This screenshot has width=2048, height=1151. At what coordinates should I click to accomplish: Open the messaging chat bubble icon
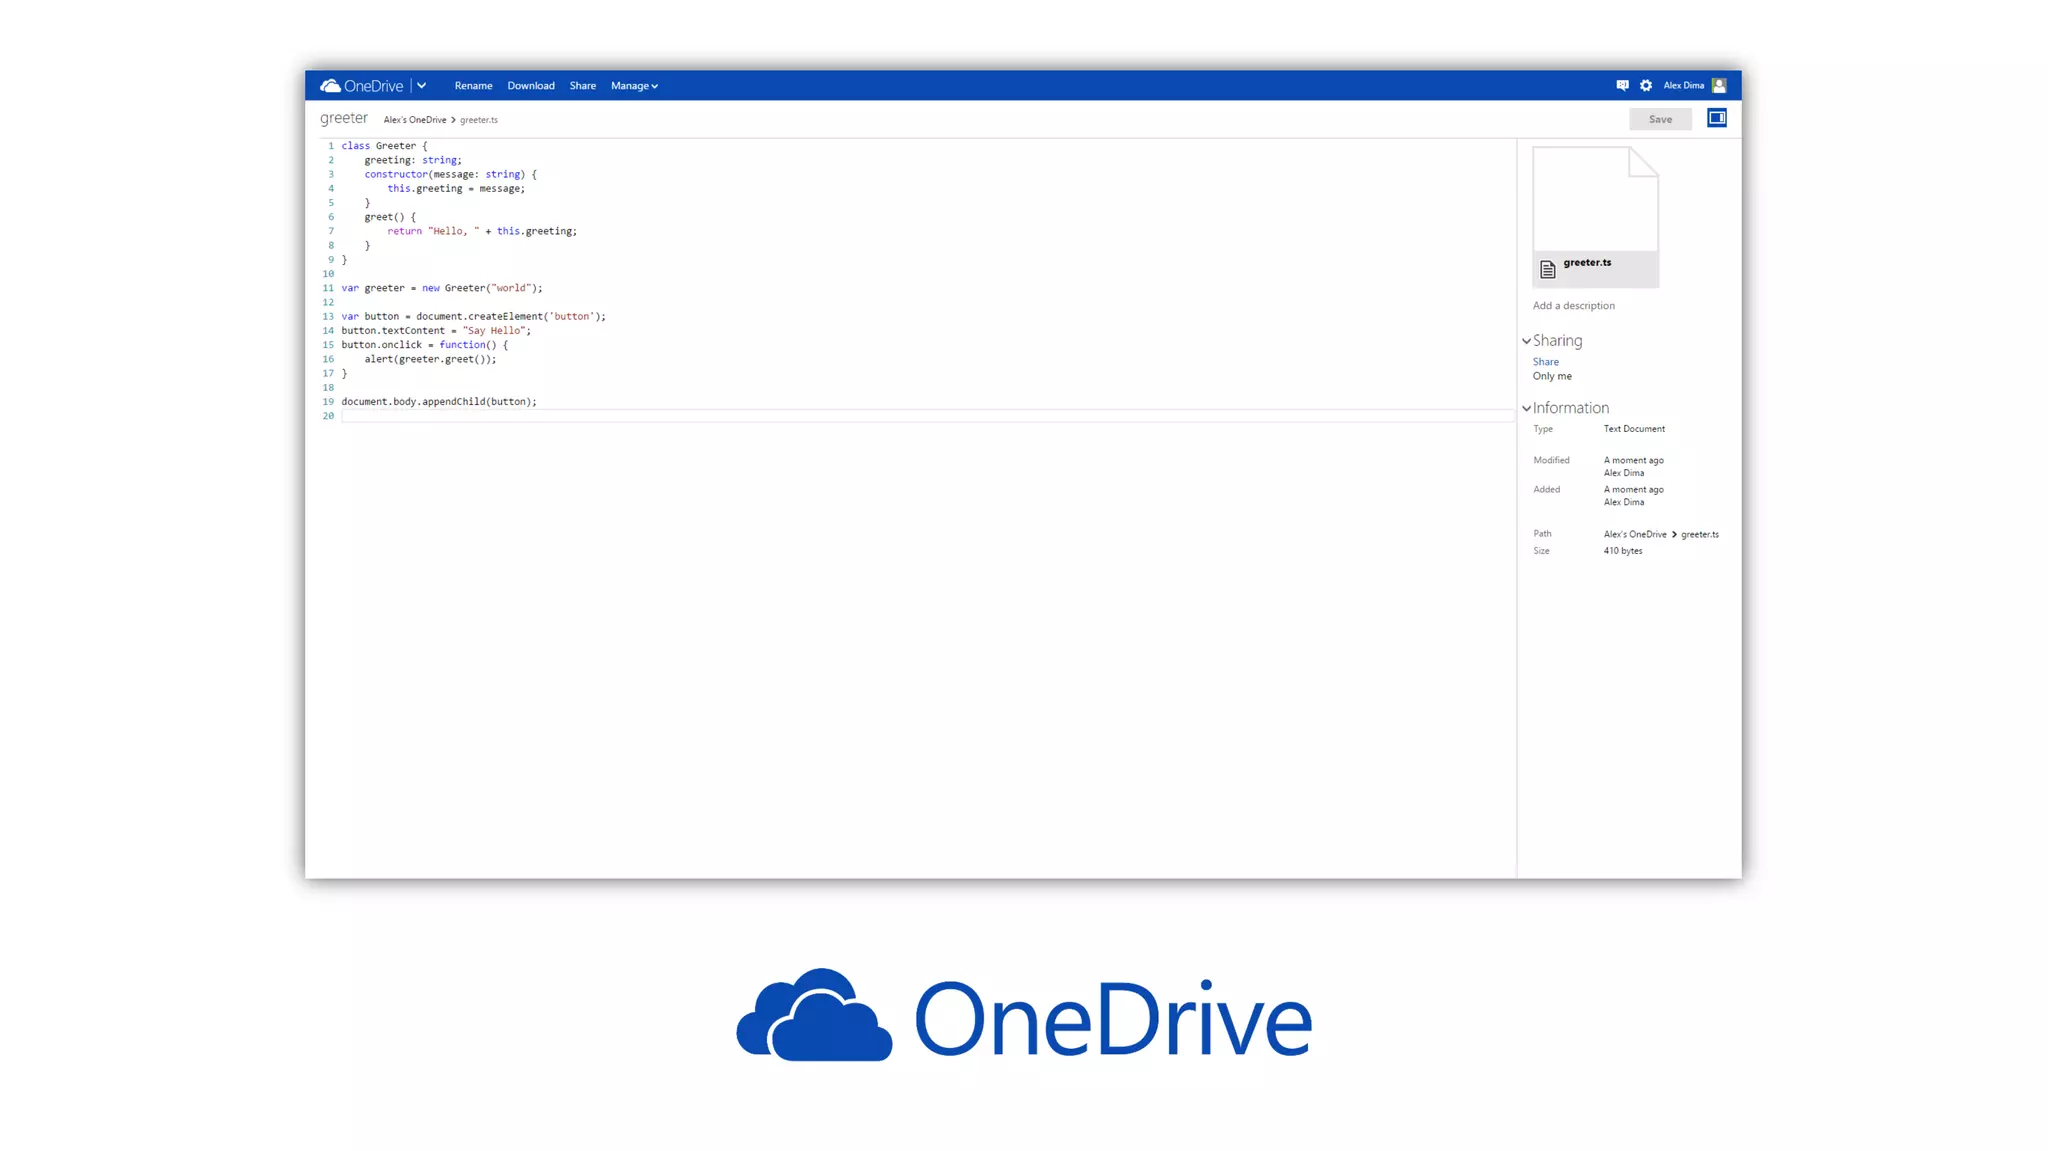point(1622,86)
